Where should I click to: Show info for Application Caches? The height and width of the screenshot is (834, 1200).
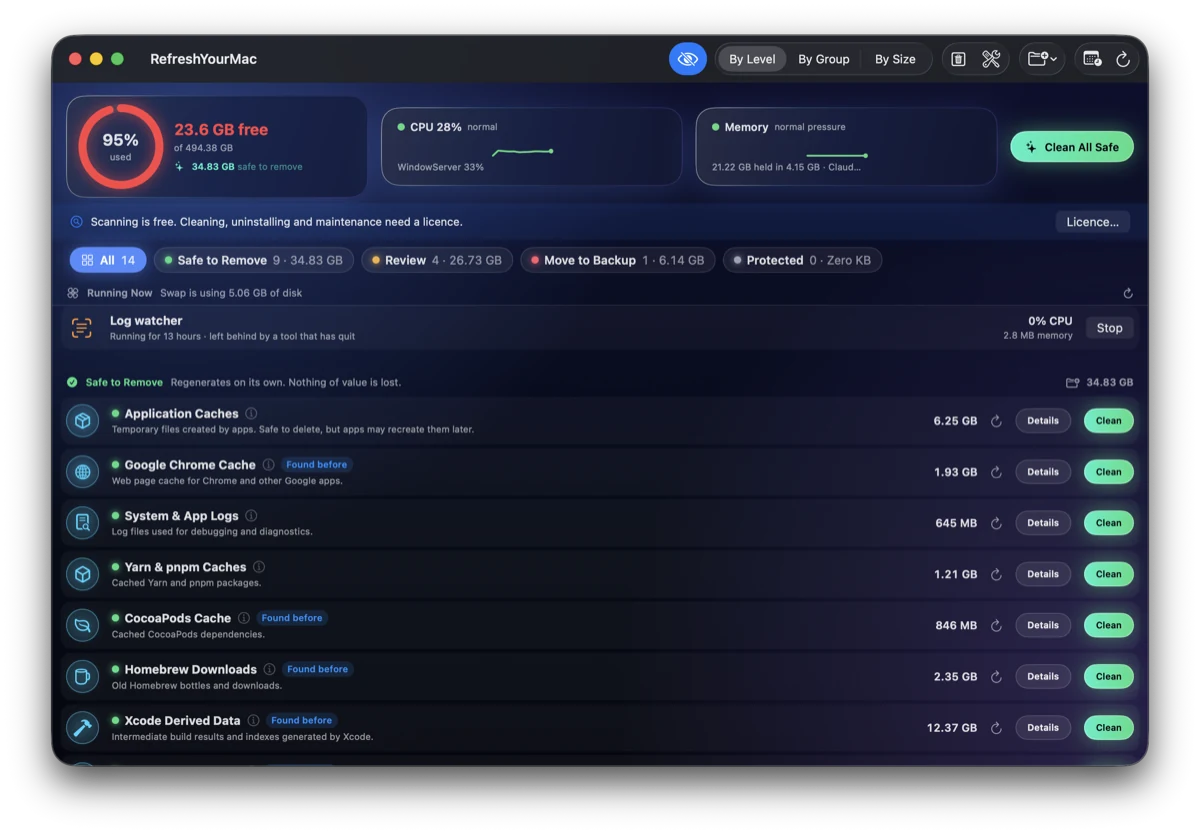[251, 413]
